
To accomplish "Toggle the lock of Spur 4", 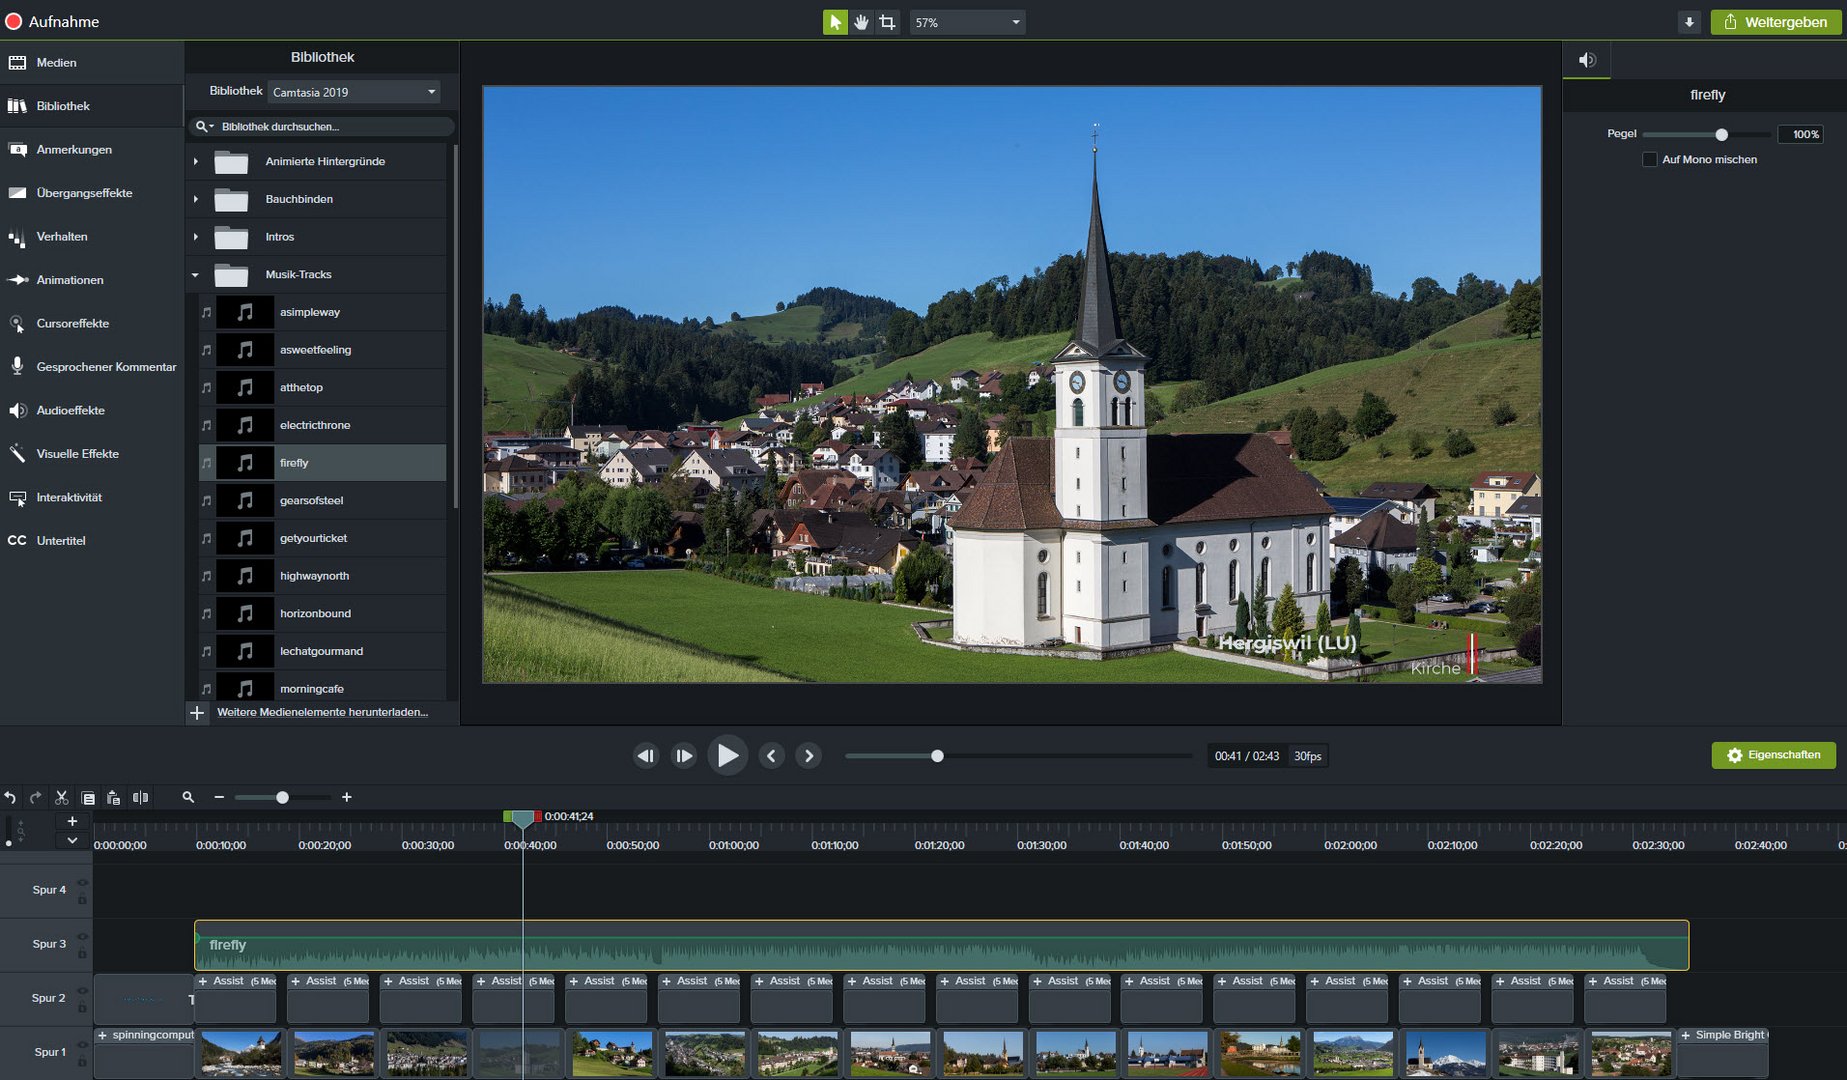I will coord(83,899).
